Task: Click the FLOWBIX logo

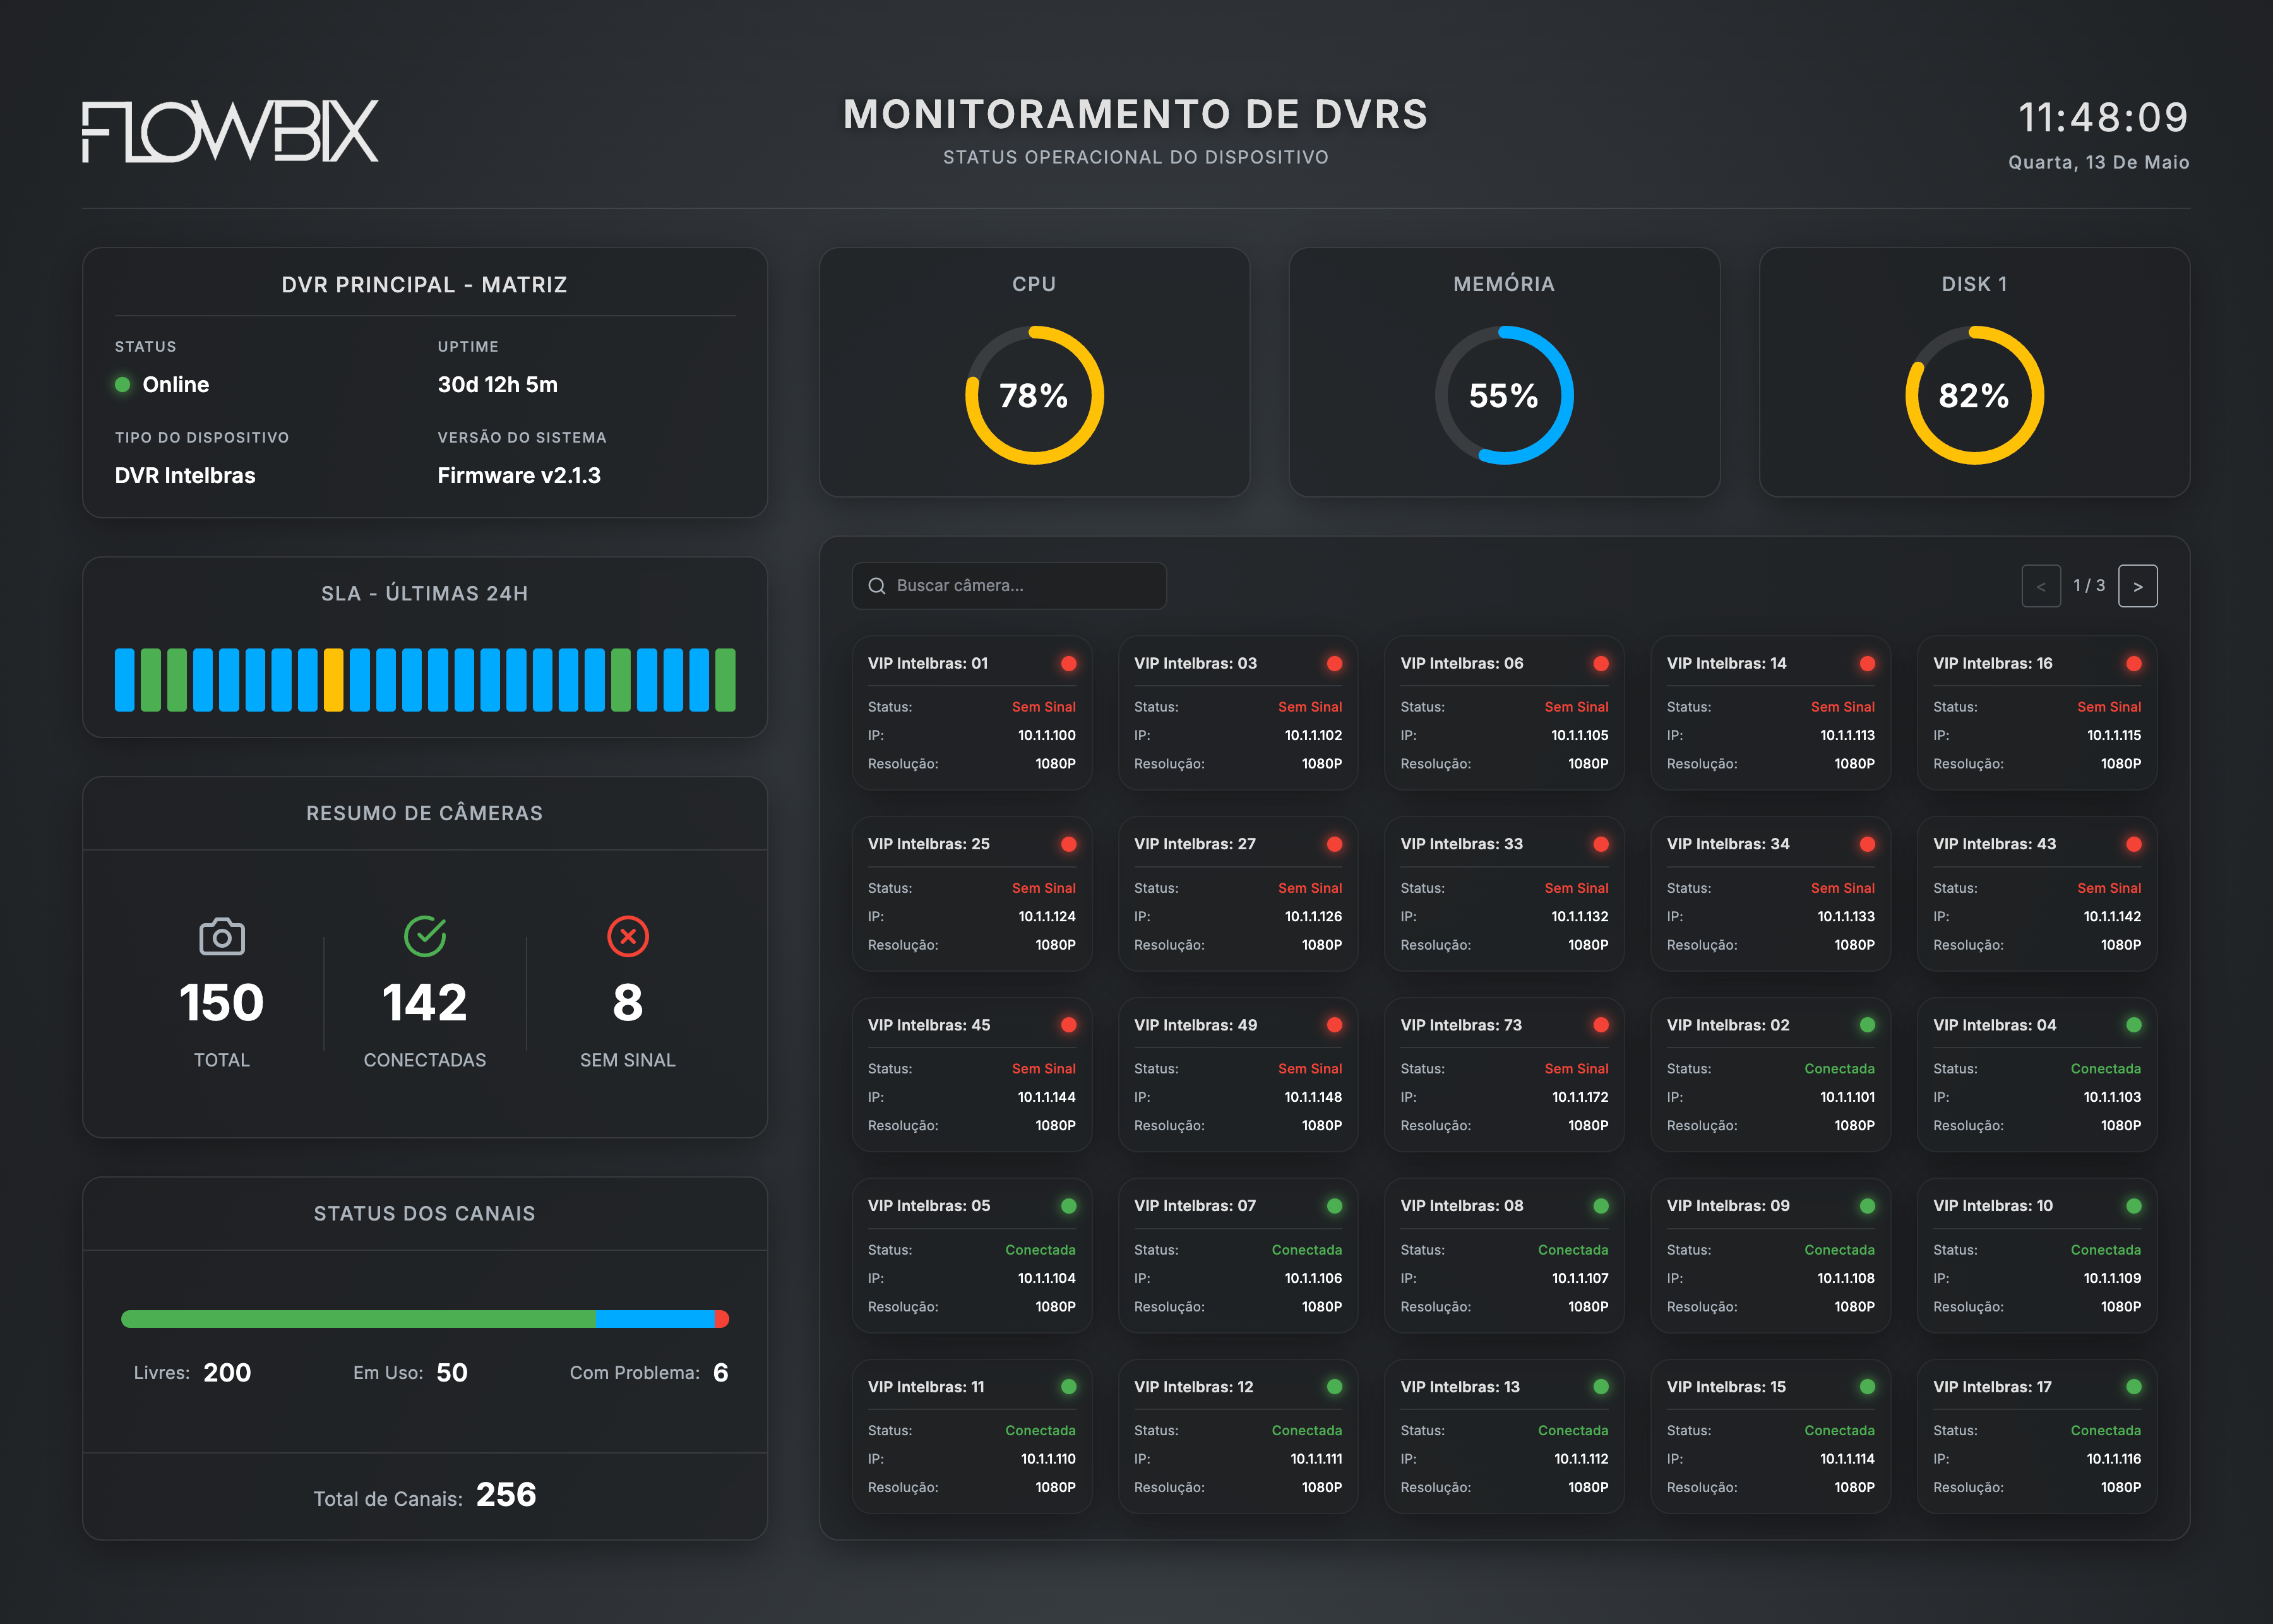Action: pyautogui.click(x=230, y=131)
